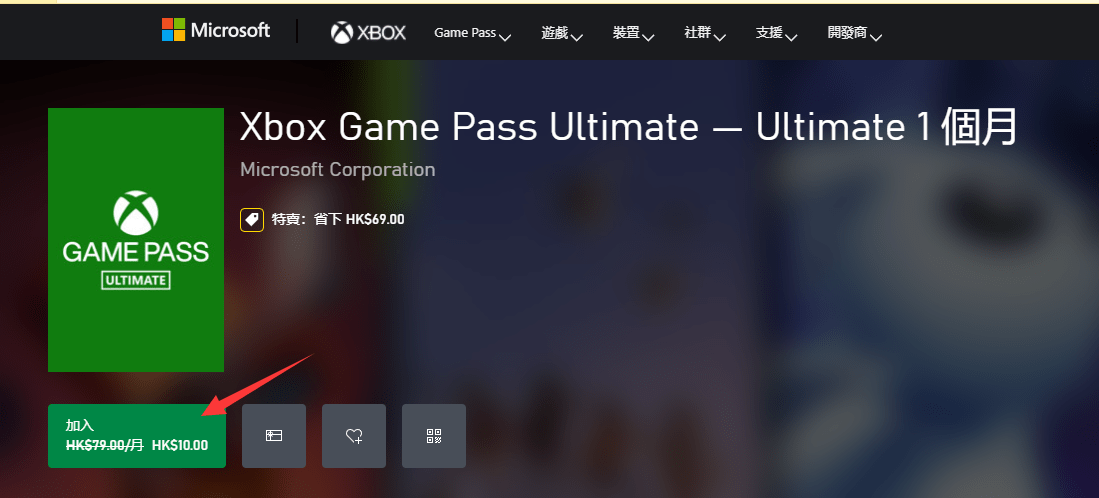The width and height of the screenshot is (1099, 498).
Task: Select the 開發商 menu label
Action: (847, 33)
